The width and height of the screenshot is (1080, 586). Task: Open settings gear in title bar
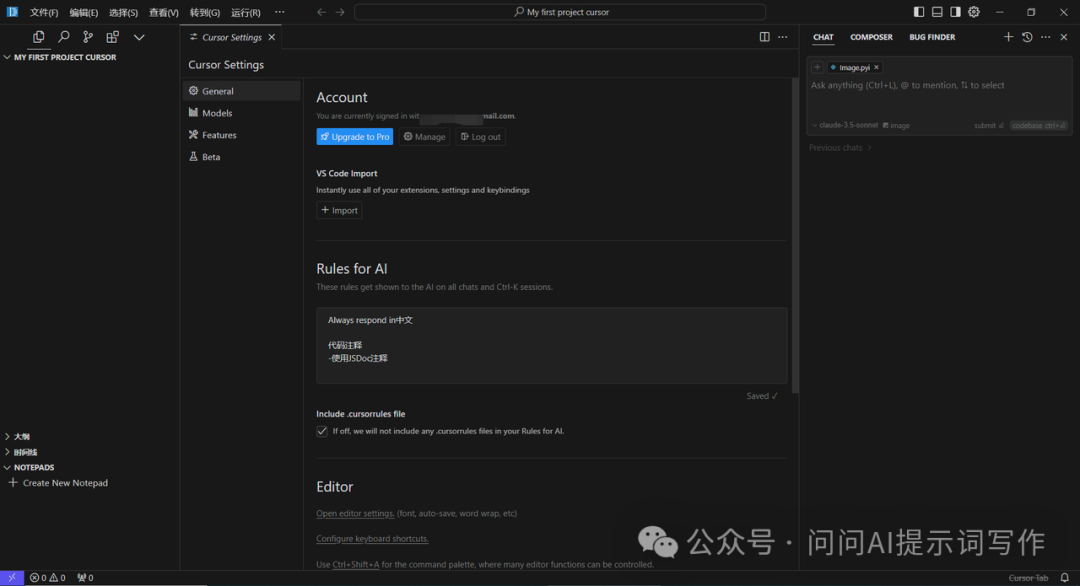pyautogui.click(x=974, y=12)
